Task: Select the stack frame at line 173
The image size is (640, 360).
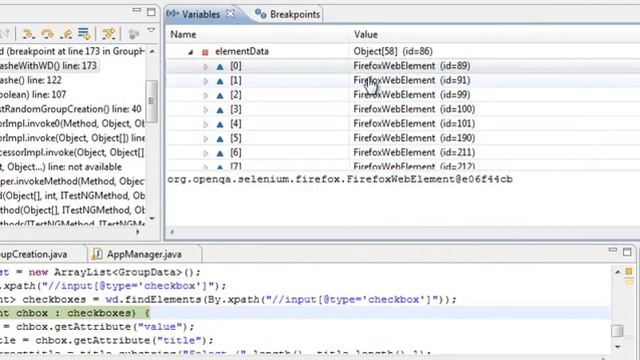Action: pos(49,66)
